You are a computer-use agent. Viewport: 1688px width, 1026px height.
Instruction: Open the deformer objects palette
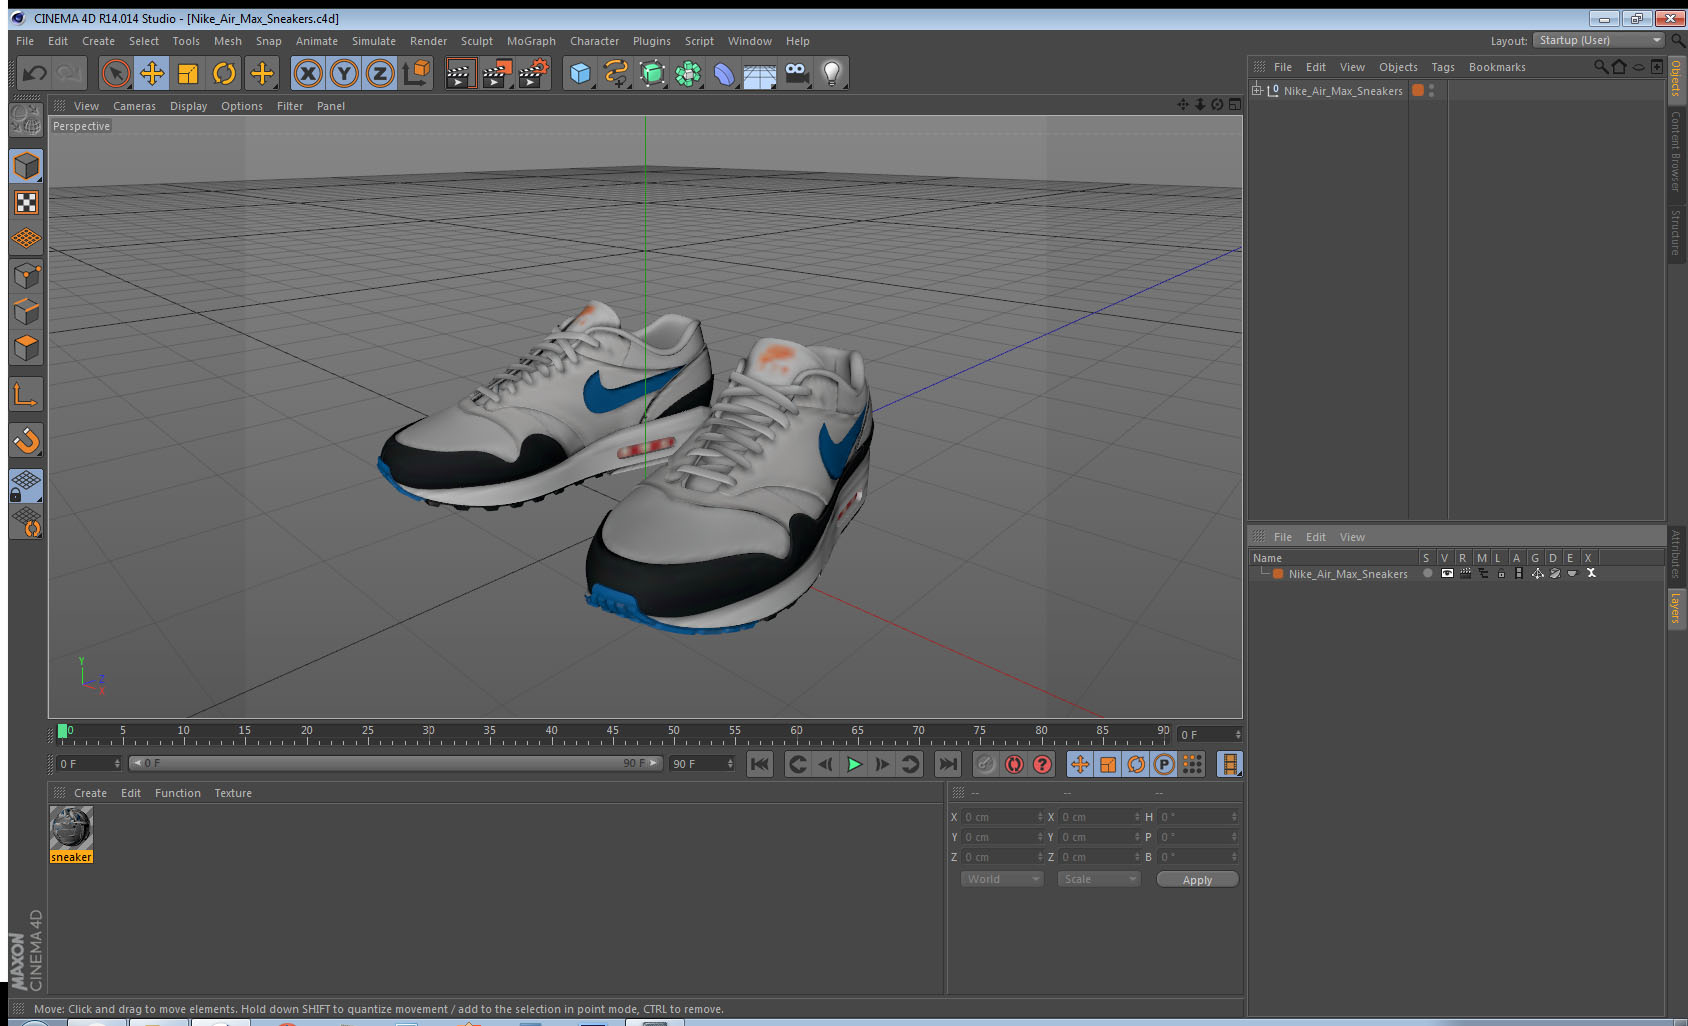point(724,73)
